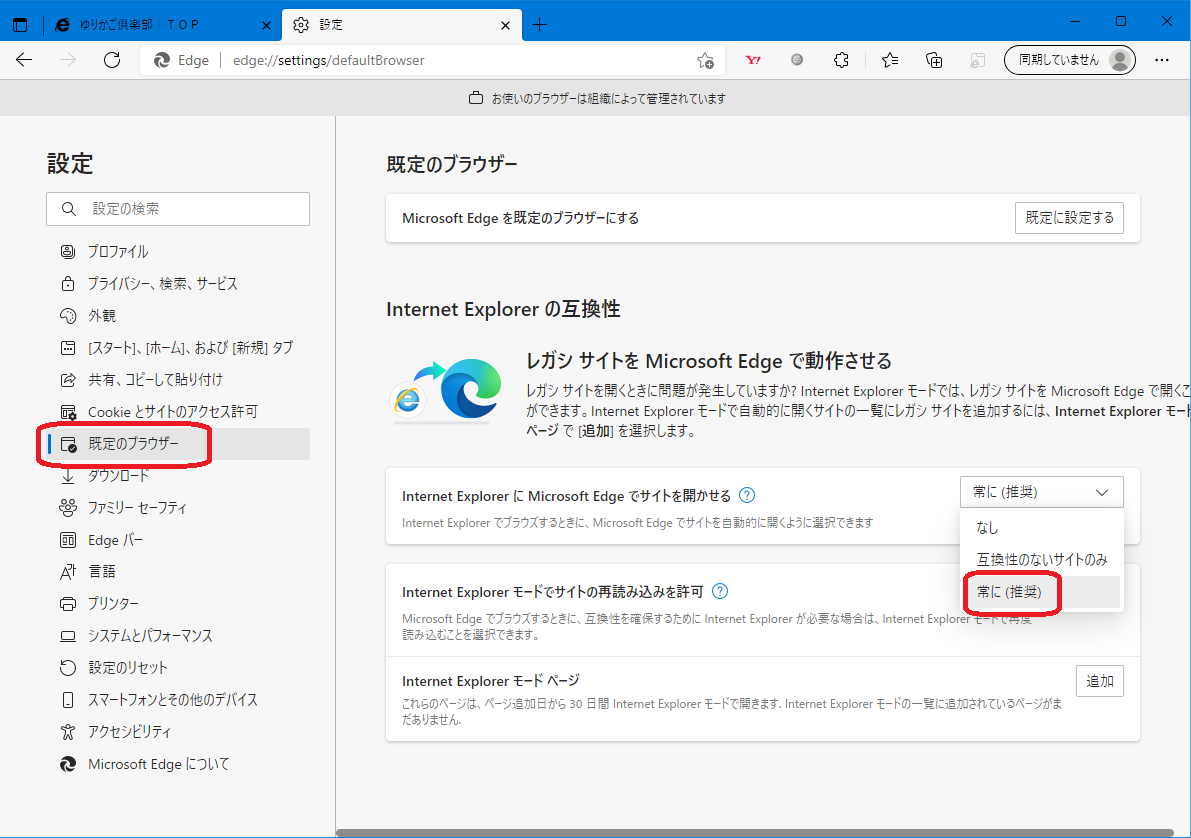
Task: Open 共有、コピーして貼り付け settings
Action: pyautogui.click(x=178, y=379)
